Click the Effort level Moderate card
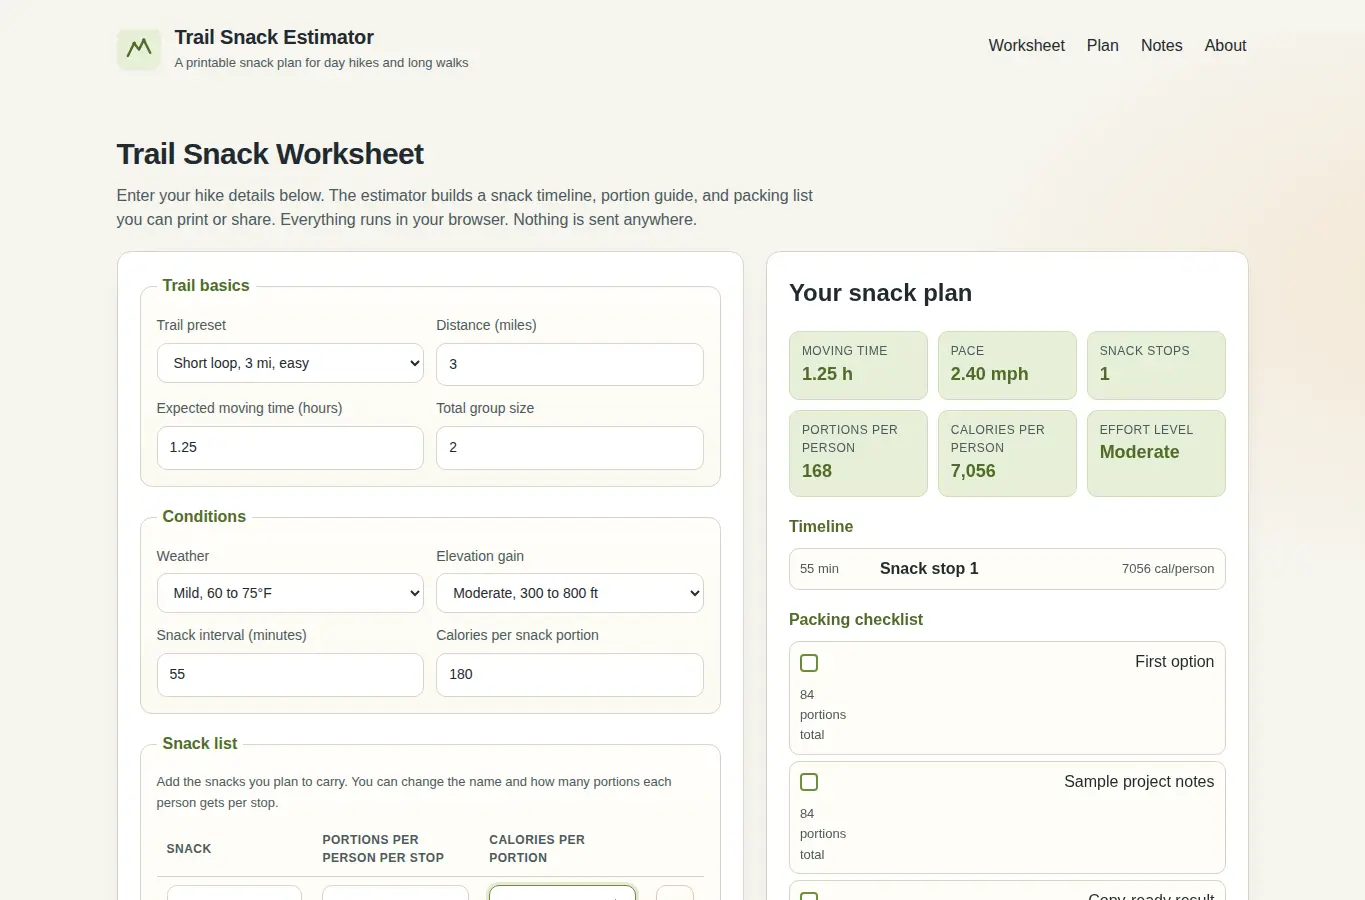 pos(1156,453)
